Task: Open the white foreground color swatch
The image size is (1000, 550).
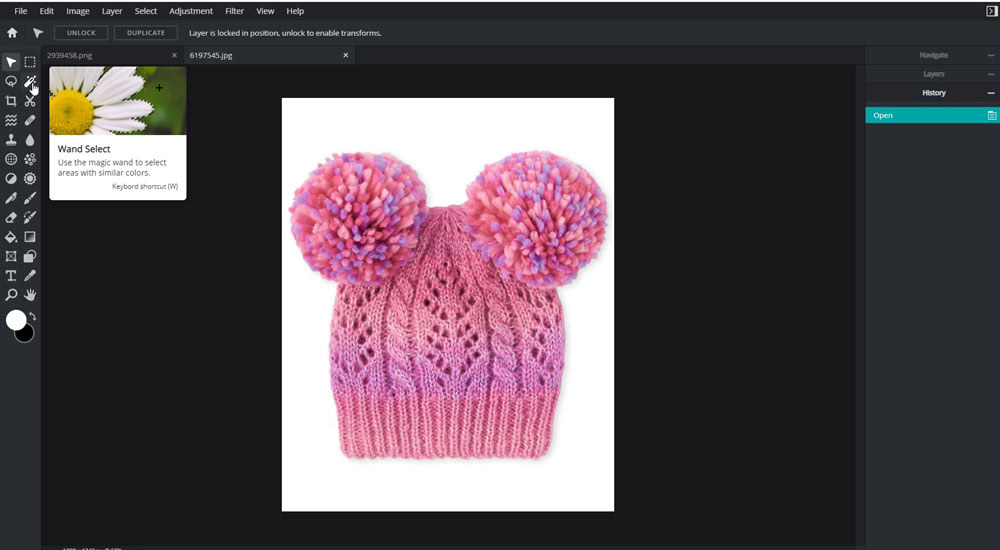Action: (16, 320)
